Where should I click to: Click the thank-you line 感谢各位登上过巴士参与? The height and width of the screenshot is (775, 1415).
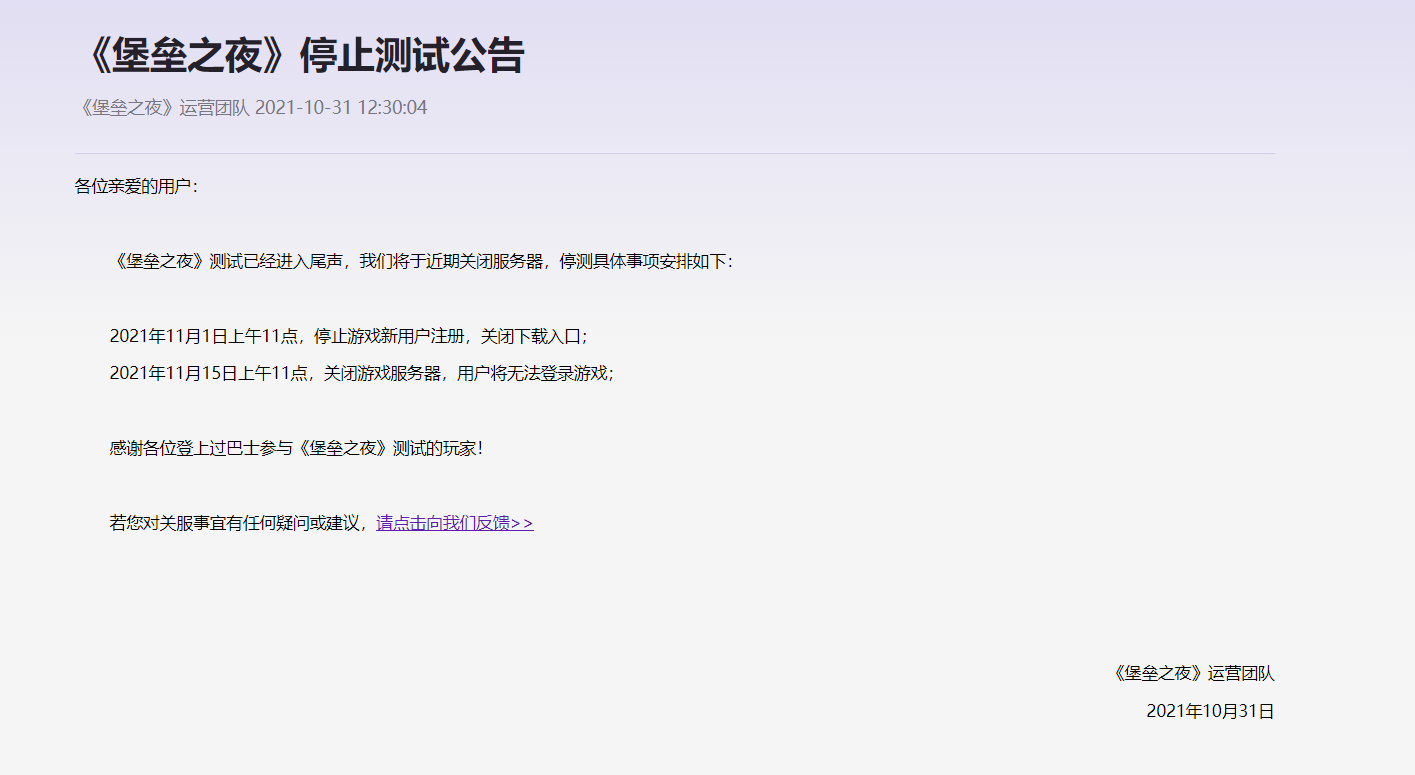(296, 448)
